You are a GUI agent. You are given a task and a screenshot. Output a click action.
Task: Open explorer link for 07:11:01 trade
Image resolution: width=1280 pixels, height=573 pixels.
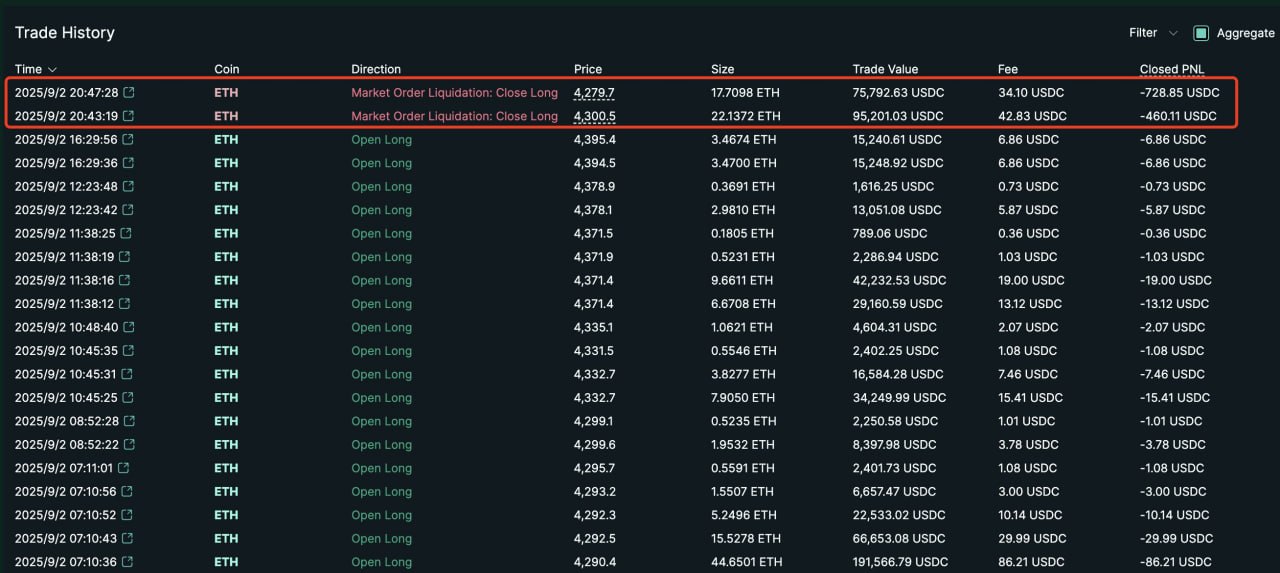(x=124, y=468)
